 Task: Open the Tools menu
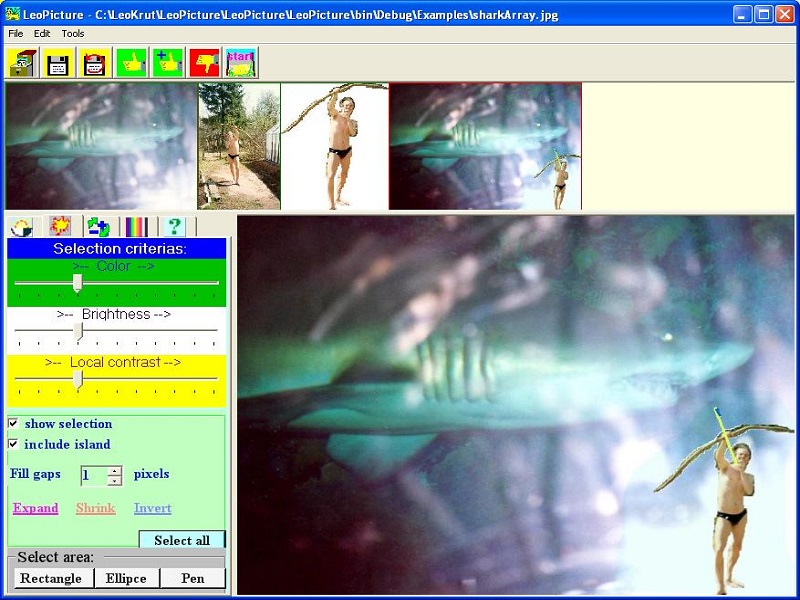click(73, 33)
